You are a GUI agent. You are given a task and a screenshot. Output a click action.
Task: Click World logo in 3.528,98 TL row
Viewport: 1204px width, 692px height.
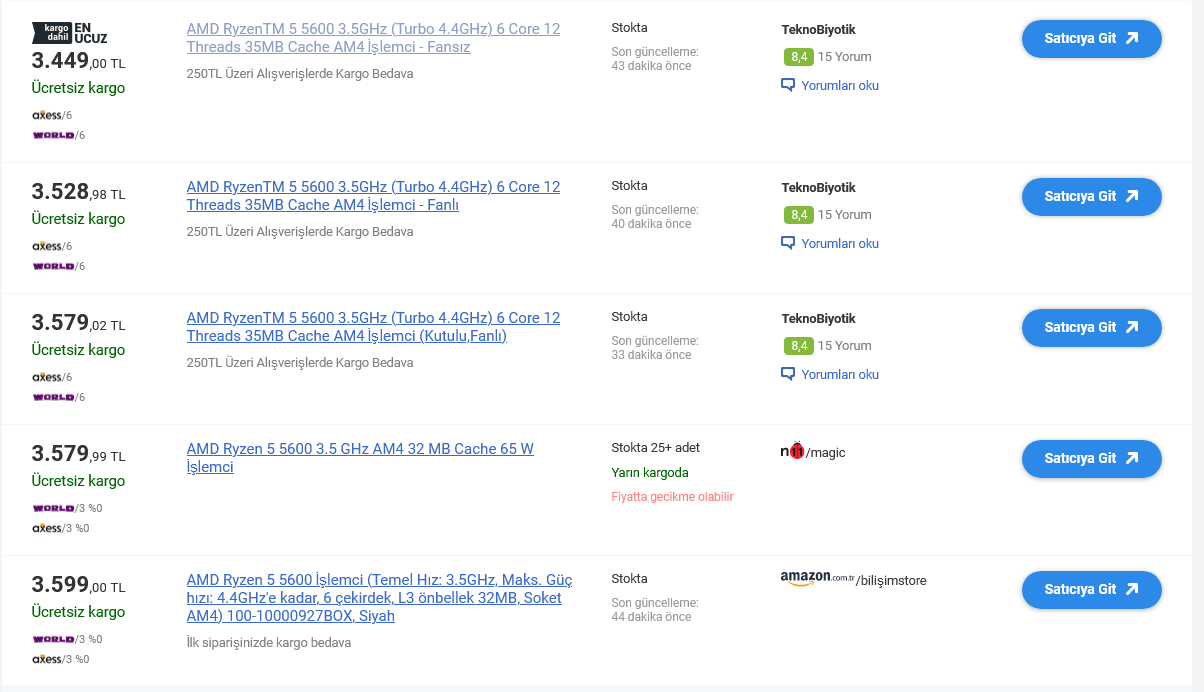click(x=53, y=266)
